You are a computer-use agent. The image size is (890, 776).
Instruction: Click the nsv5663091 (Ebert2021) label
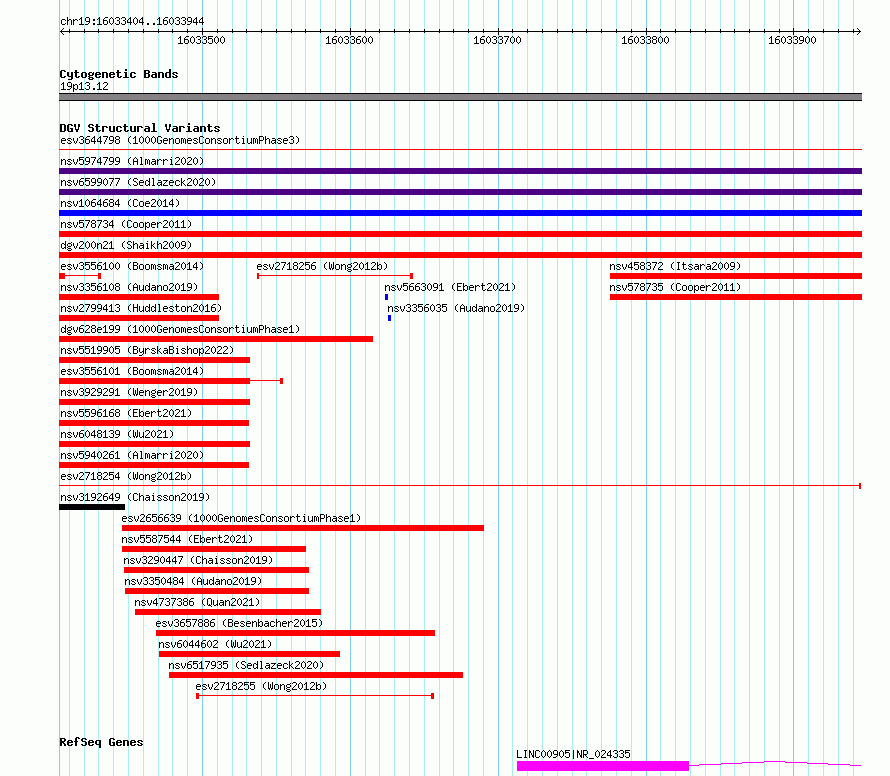(x=450, y=287)
